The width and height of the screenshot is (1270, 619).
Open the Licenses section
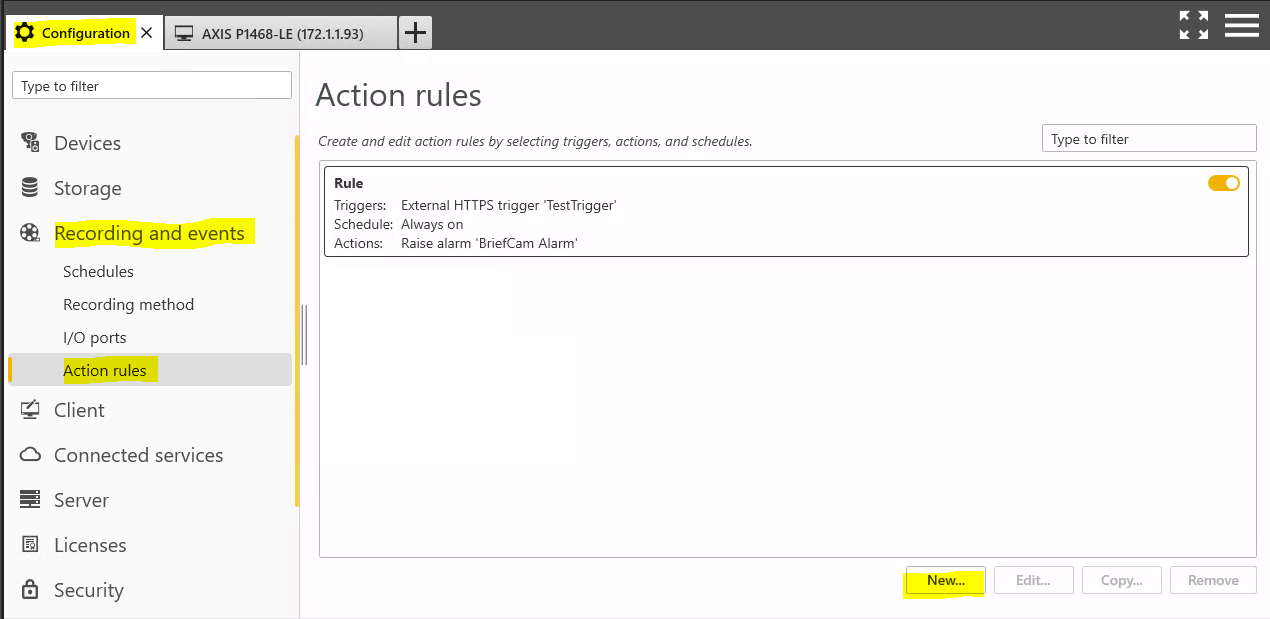tap(90, 545)
